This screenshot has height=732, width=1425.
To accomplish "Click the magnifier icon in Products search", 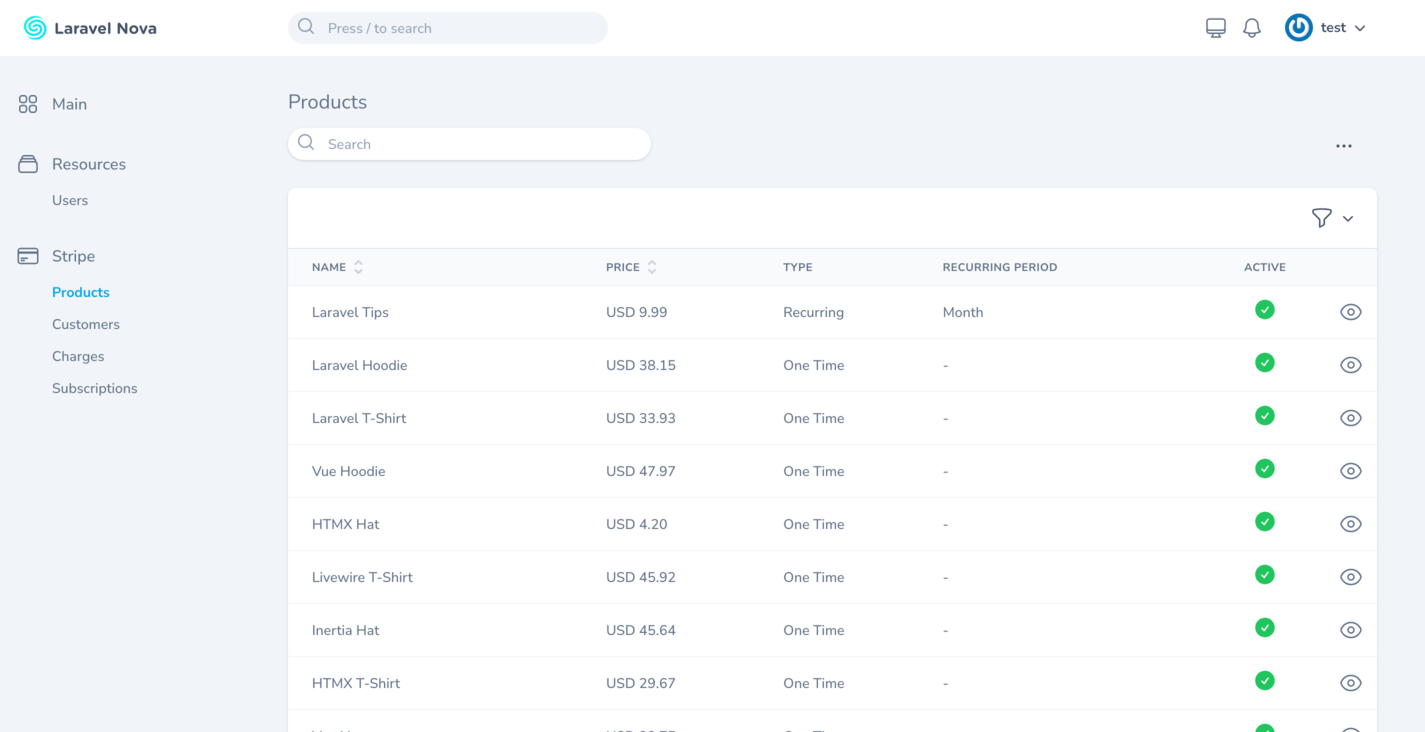I will pos(306,143).
